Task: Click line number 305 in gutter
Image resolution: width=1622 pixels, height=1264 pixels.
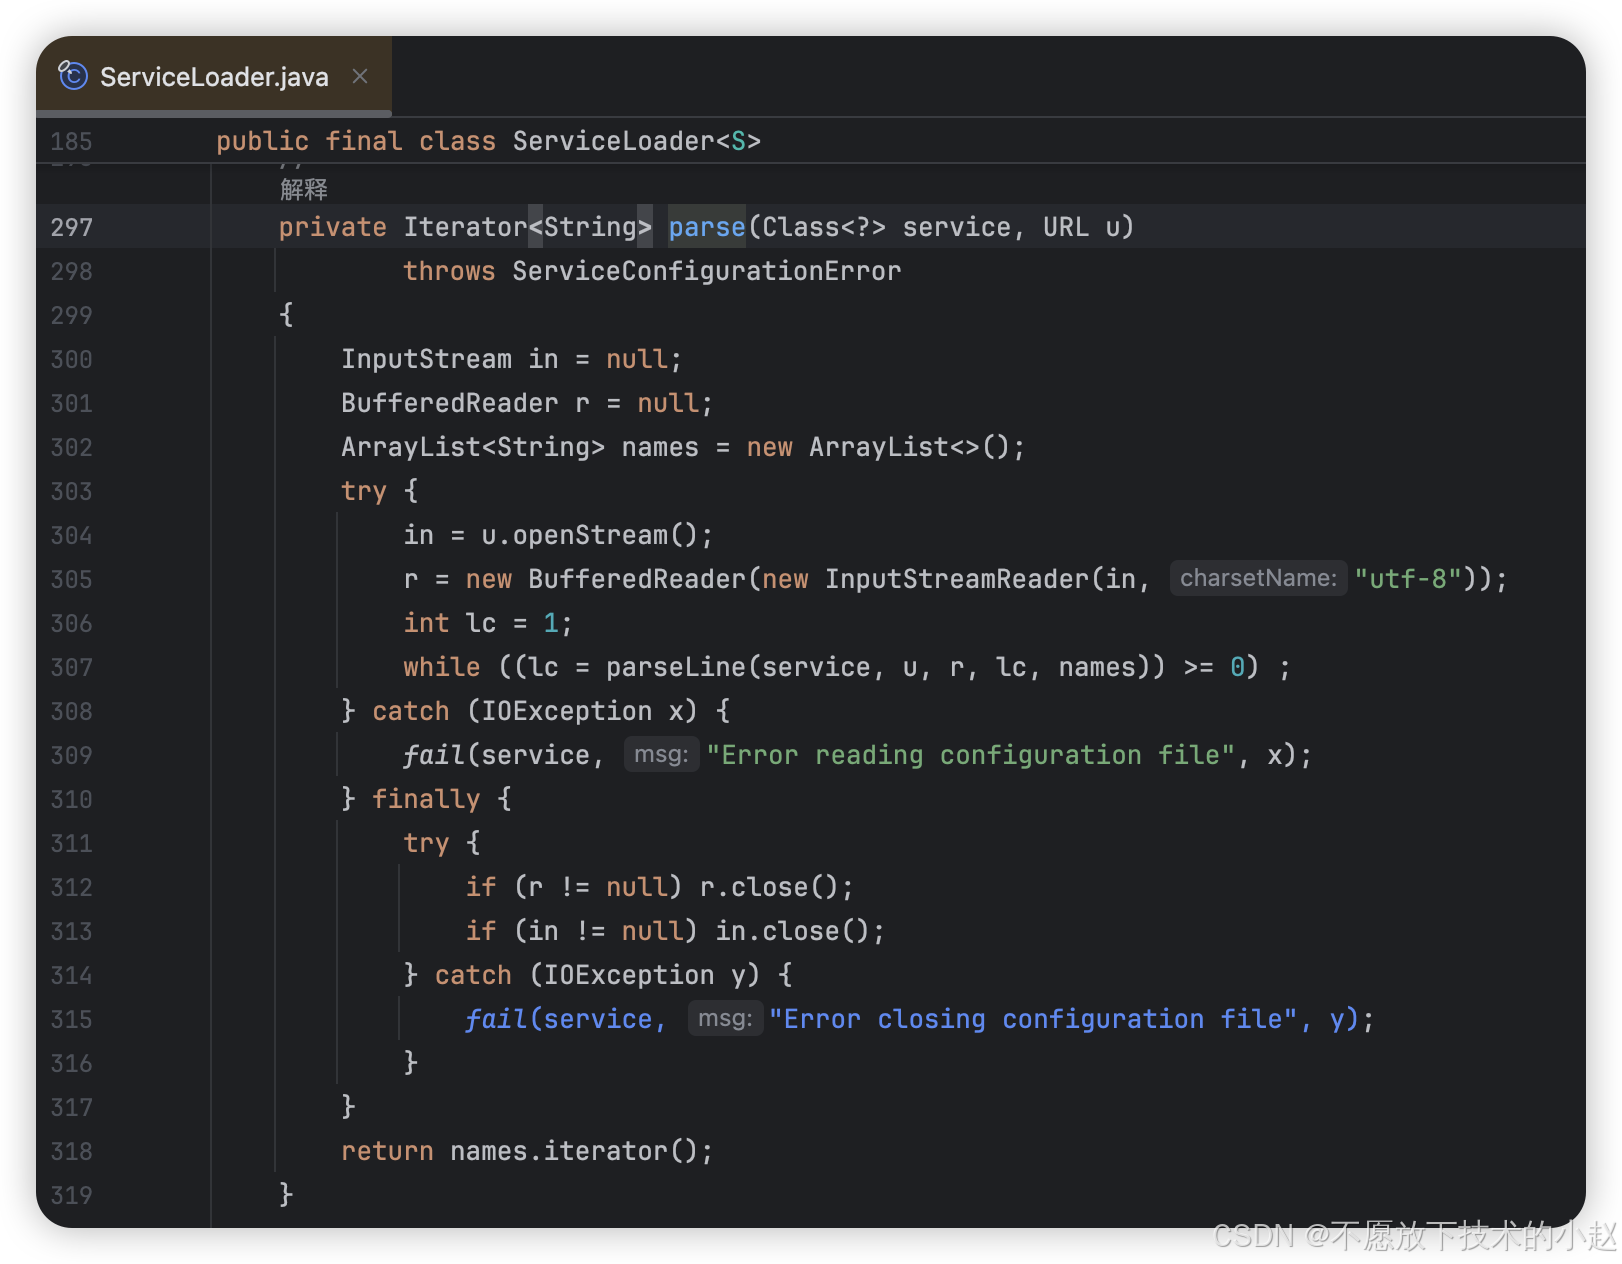Action: click(72, 579)
